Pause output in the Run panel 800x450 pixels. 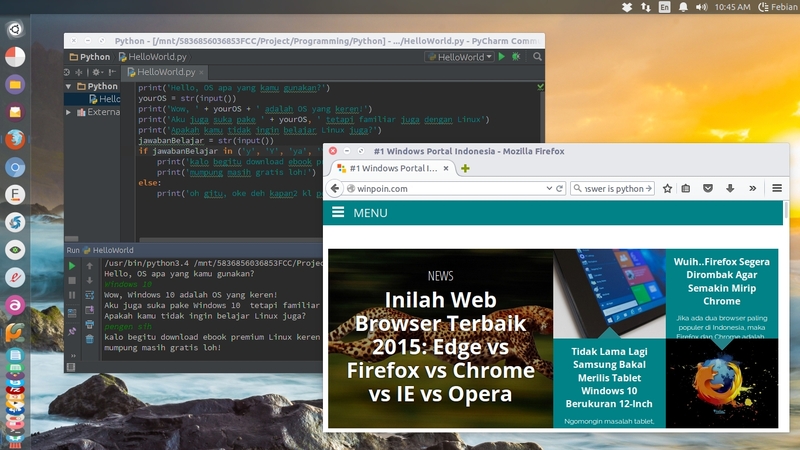coord(72,295)
